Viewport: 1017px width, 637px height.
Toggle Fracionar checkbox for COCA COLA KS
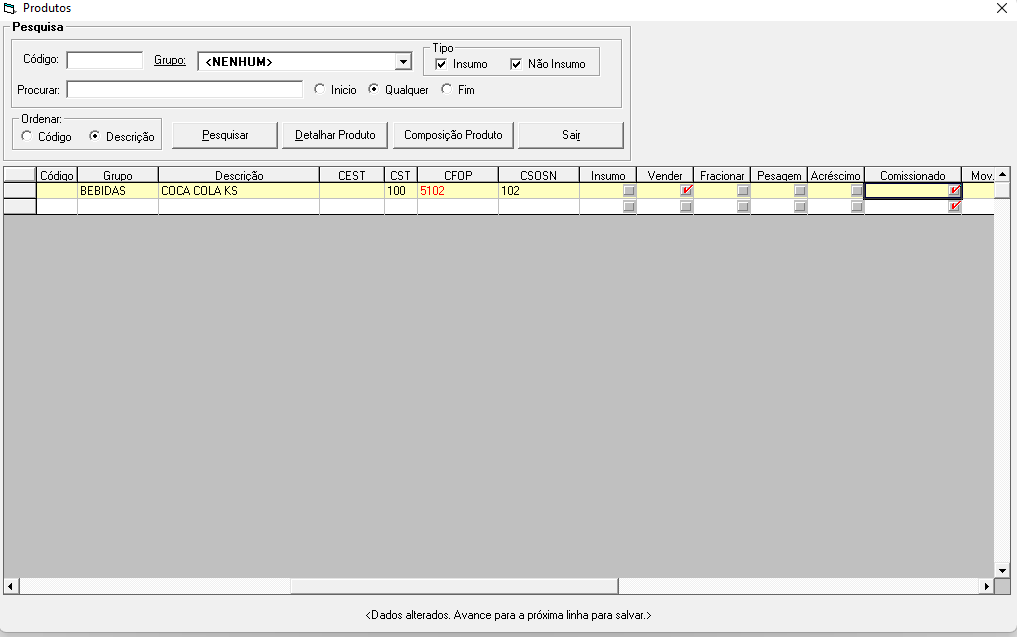pos(743,191)
